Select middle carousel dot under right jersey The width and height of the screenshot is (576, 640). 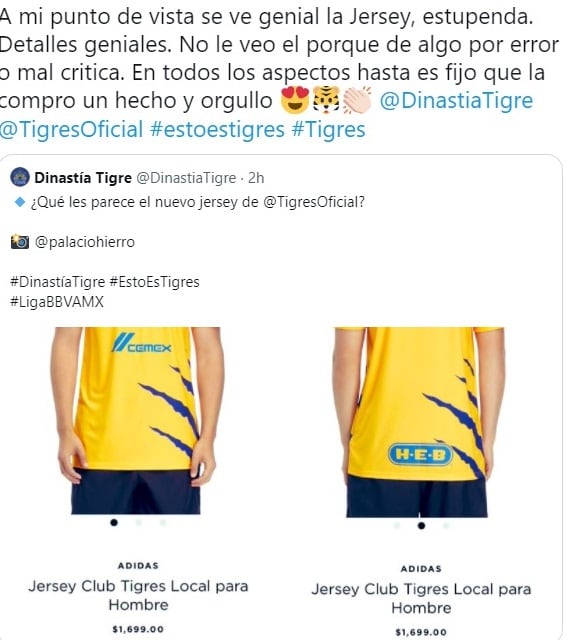click(421, 525)
